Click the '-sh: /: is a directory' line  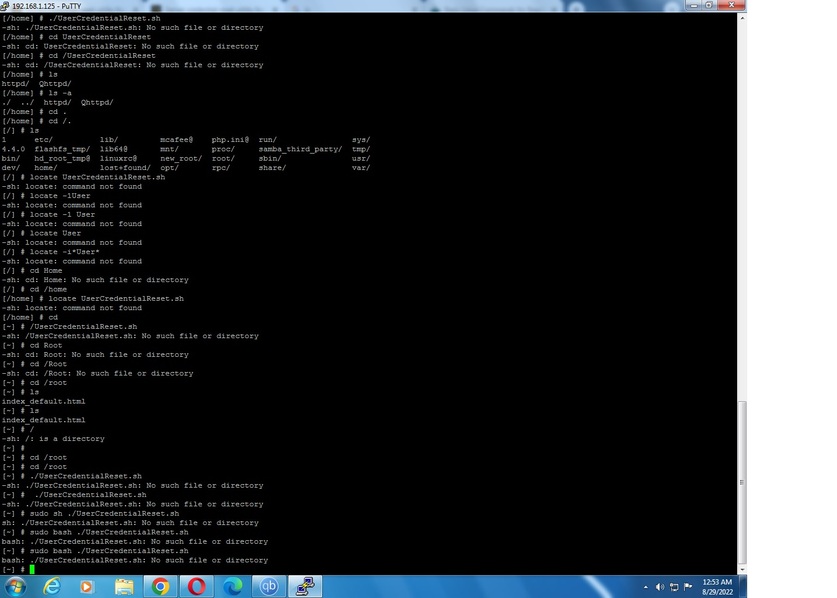53,438
